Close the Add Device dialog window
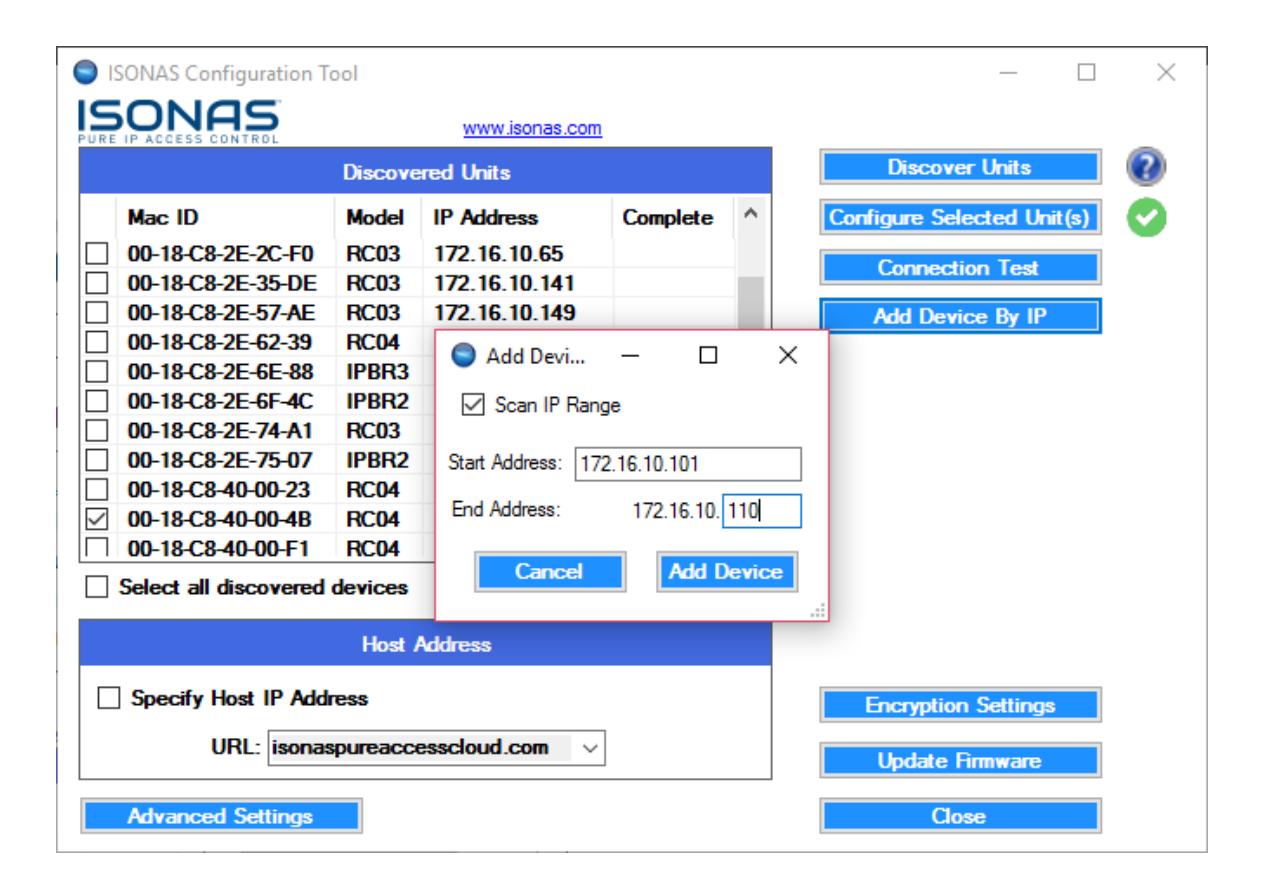The image size is (1263, 893). 787,355
